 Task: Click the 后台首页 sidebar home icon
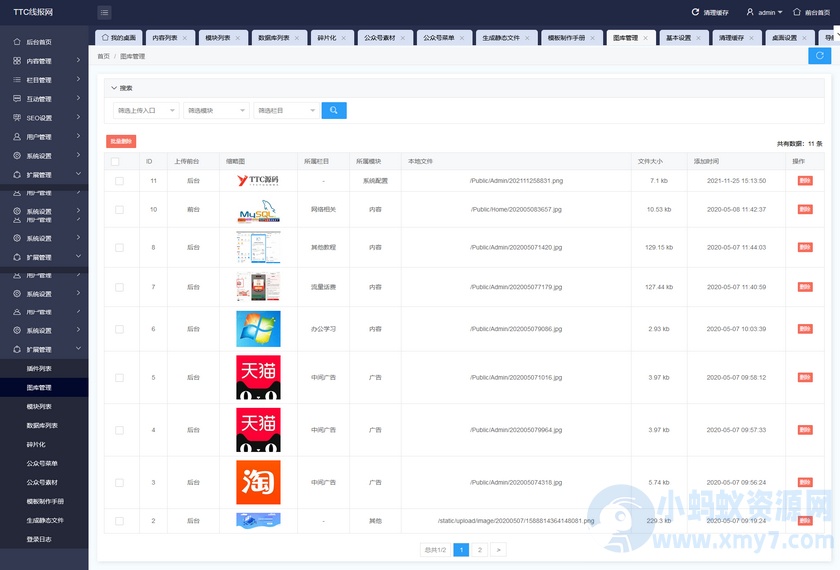coord(17,42)
